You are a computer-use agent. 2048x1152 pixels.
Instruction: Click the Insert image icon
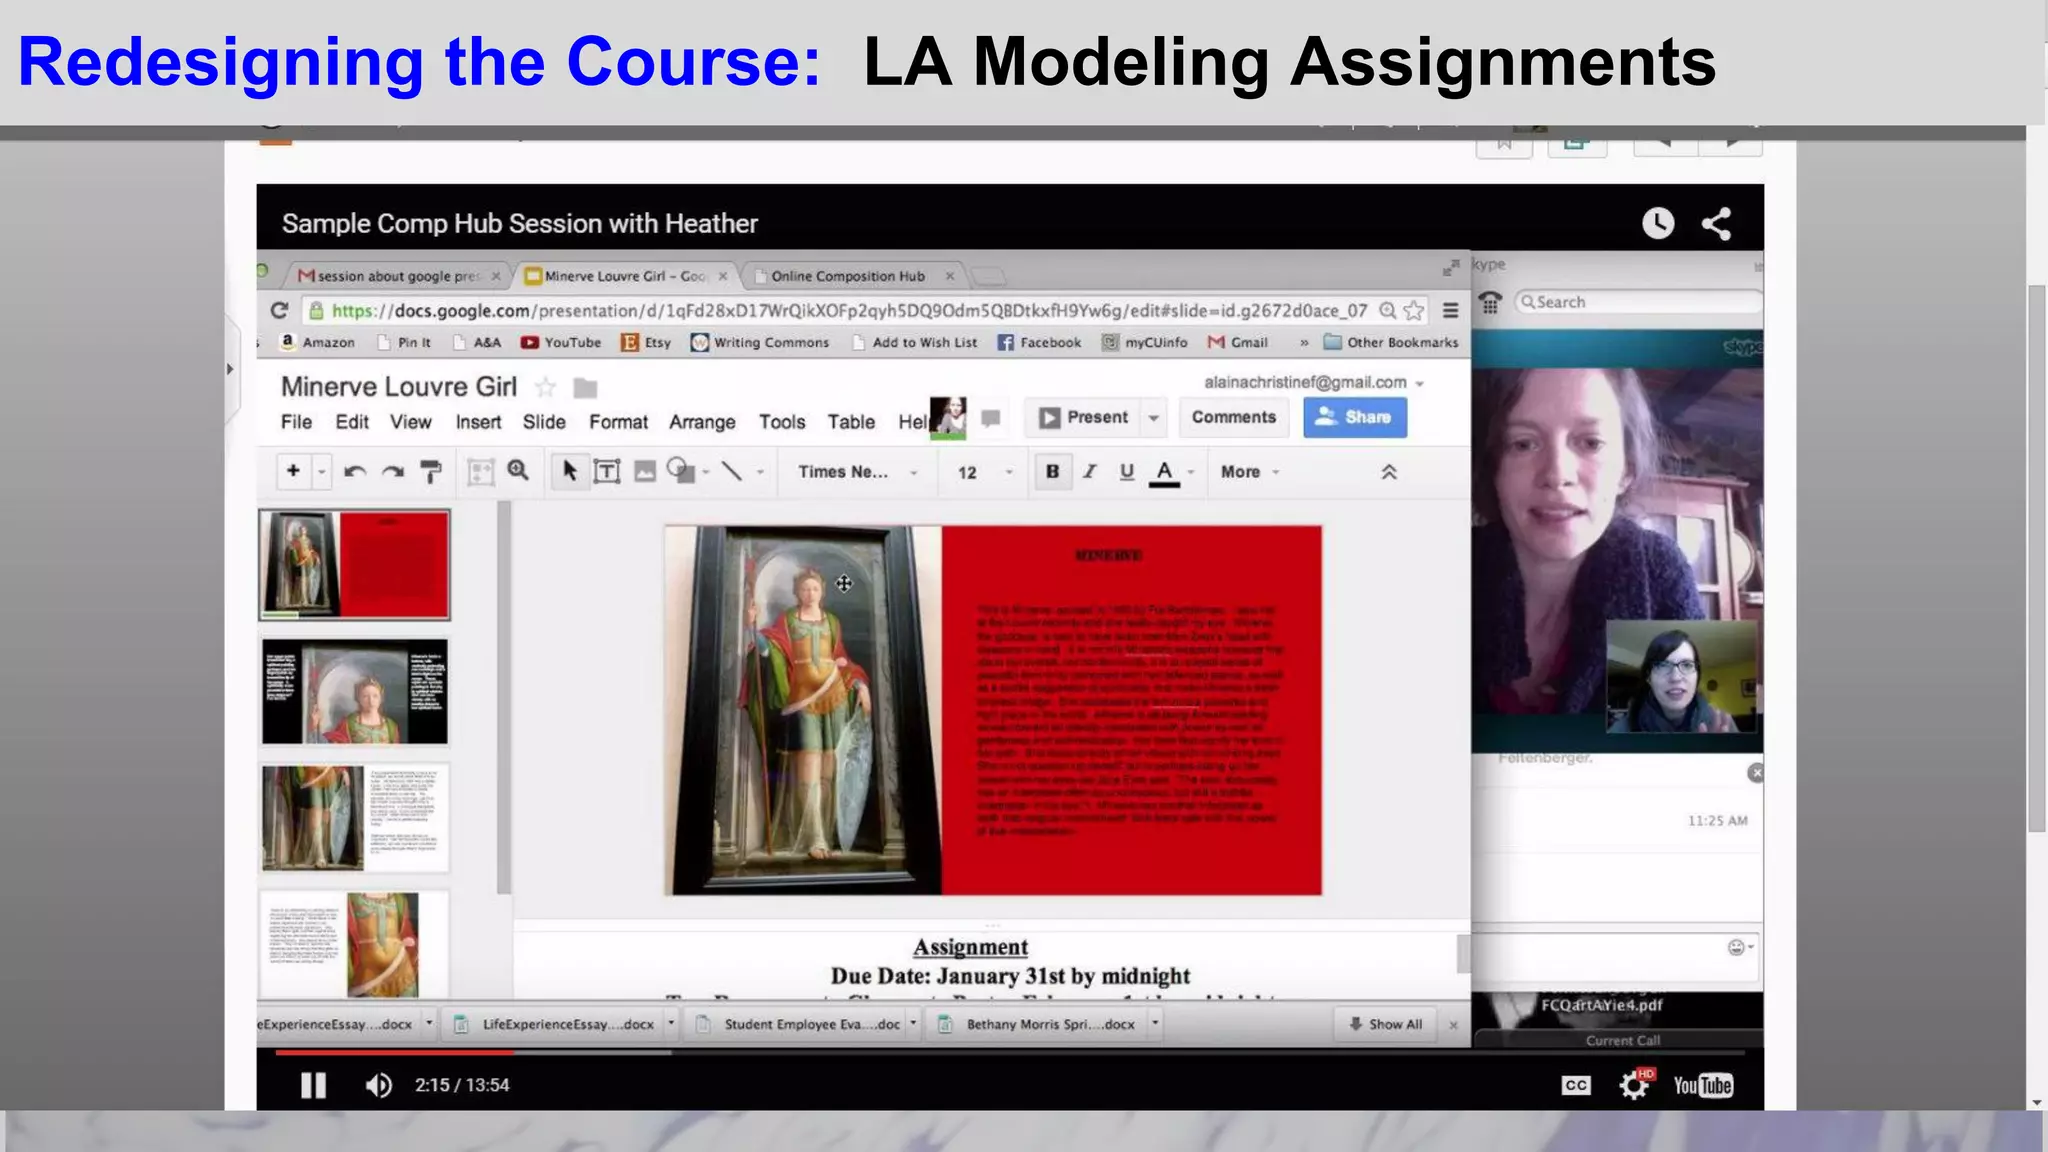point(645,471)
